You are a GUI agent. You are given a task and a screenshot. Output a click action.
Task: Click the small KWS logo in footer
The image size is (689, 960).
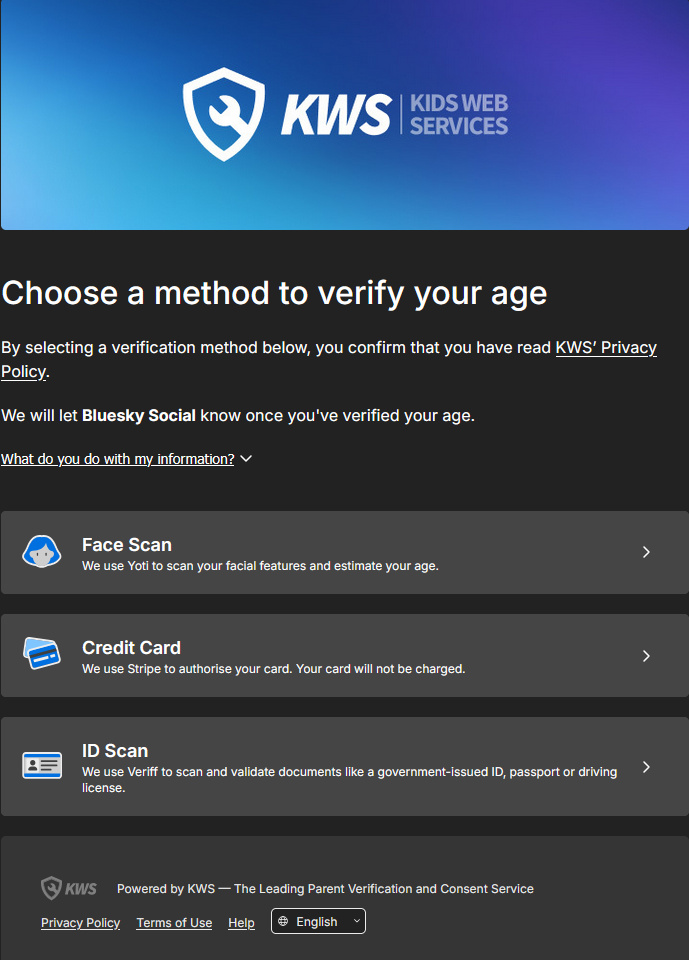[x=69, y=888]
